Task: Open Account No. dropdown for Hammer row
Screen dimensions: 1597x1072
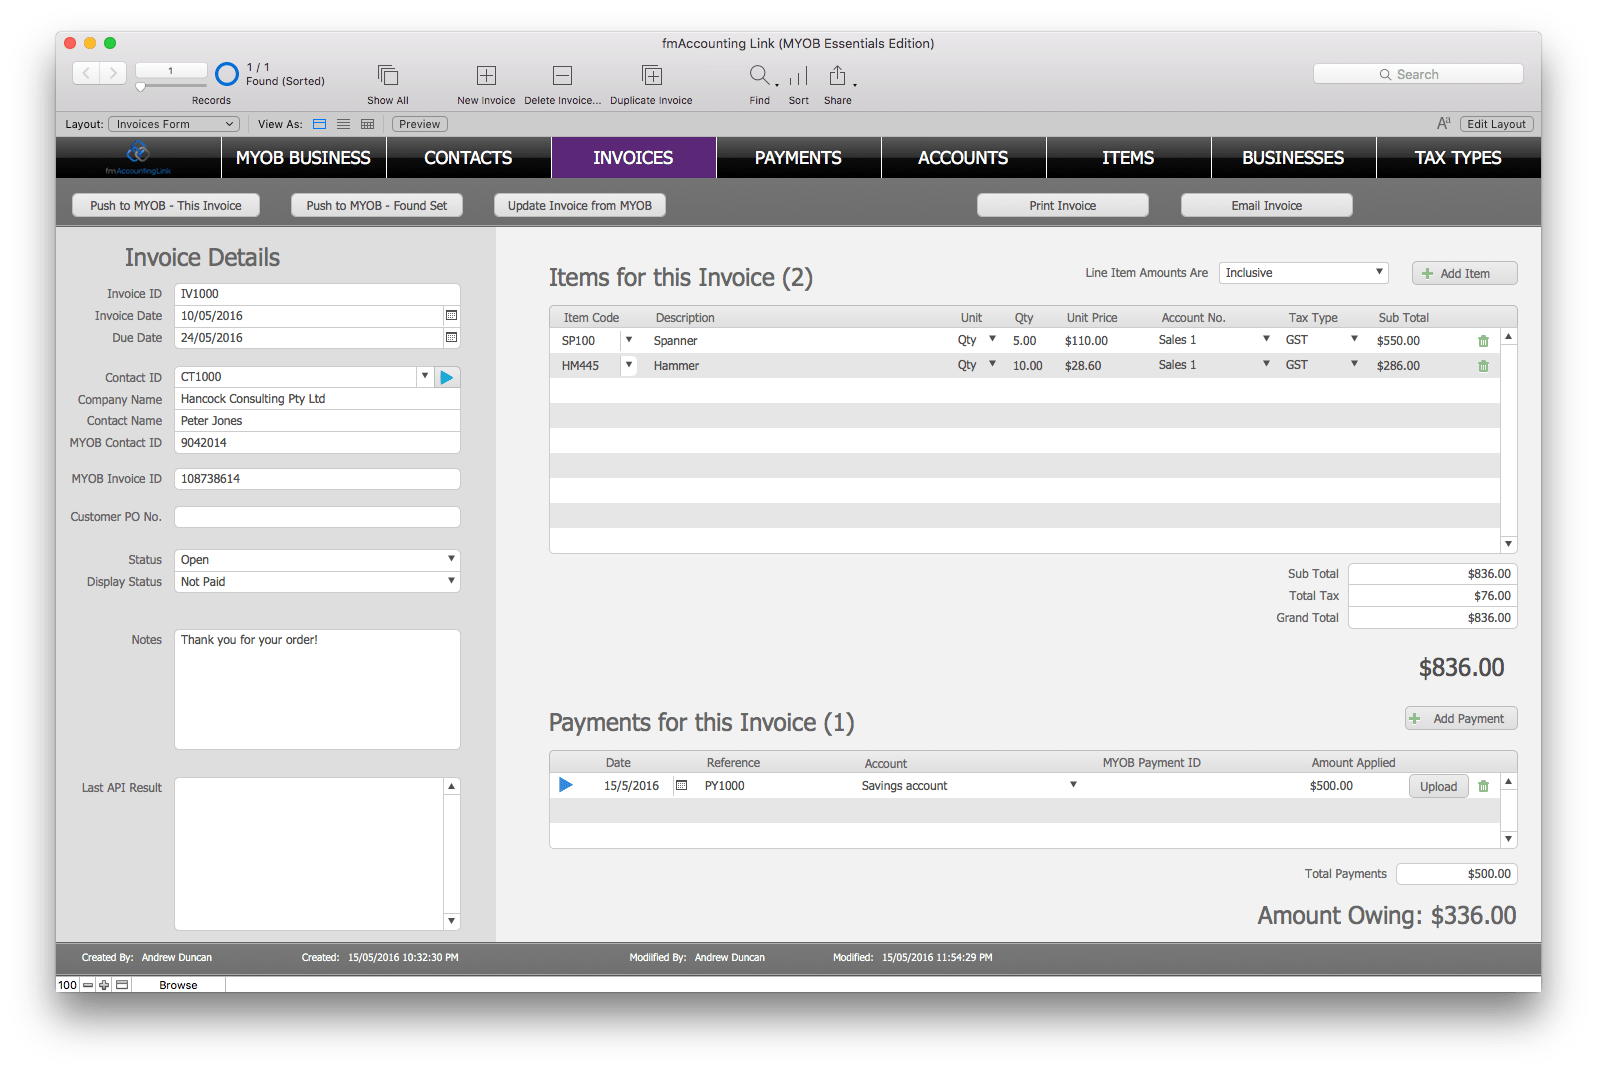Action: click(1266, 365)
